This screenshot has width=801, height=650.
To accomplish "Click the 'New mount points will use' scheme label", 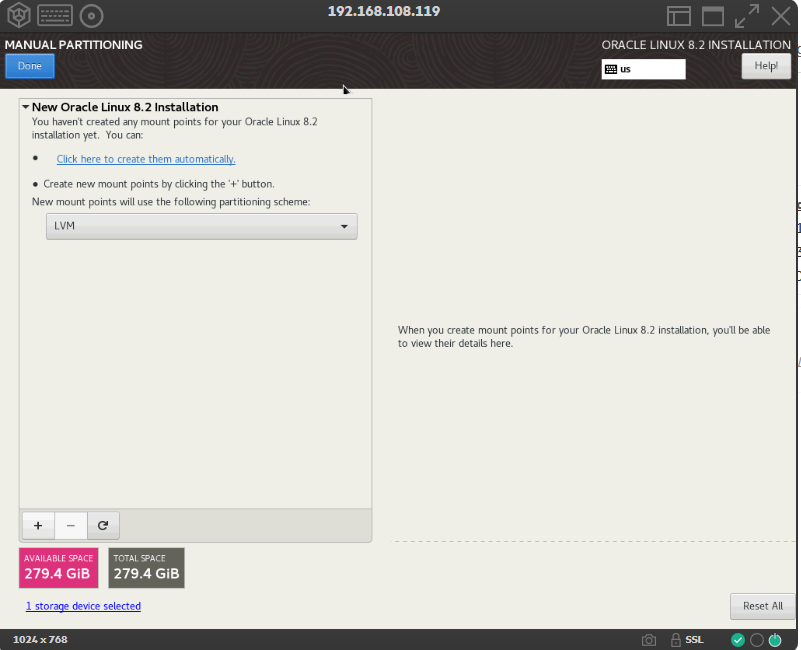I will point(171,202).
